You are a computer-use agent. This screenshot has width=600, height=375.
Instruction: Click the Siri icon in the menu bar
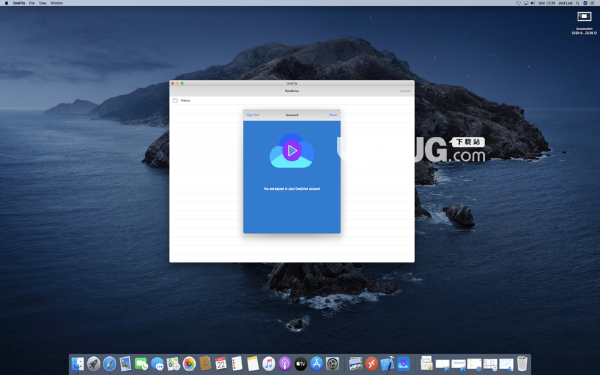click(585, 3)
